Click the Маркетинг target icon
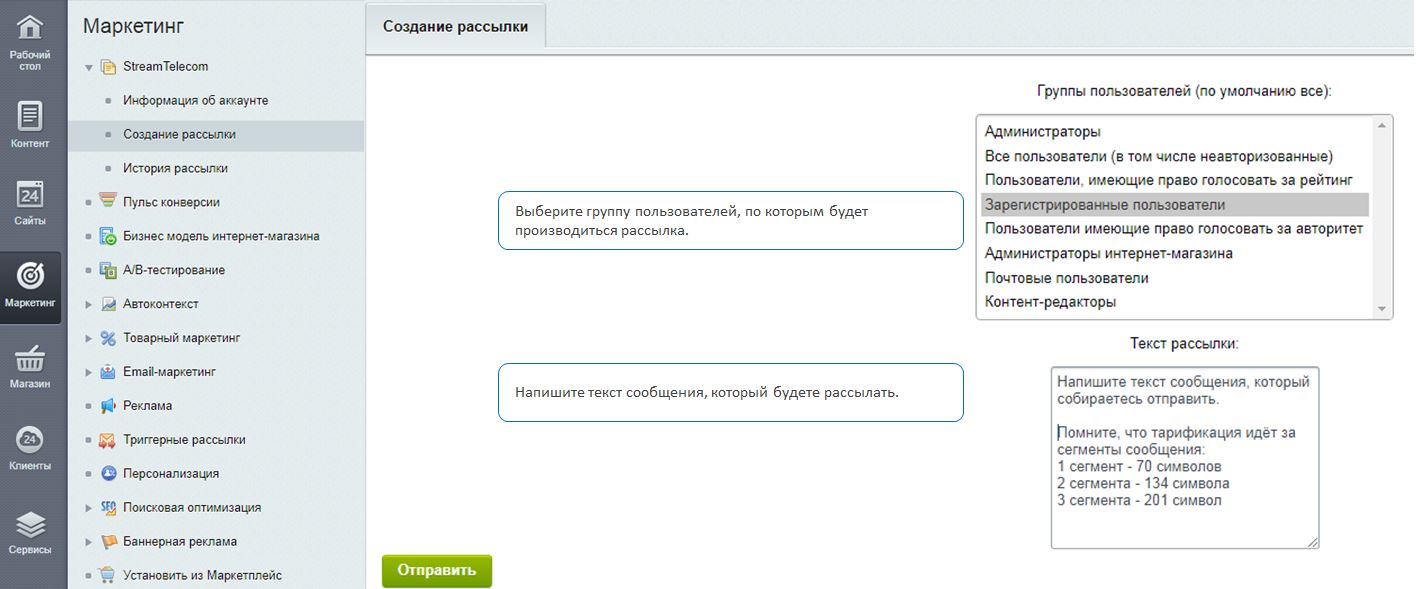The width and height of the screenshot is (1416, 589). (30, 275)
